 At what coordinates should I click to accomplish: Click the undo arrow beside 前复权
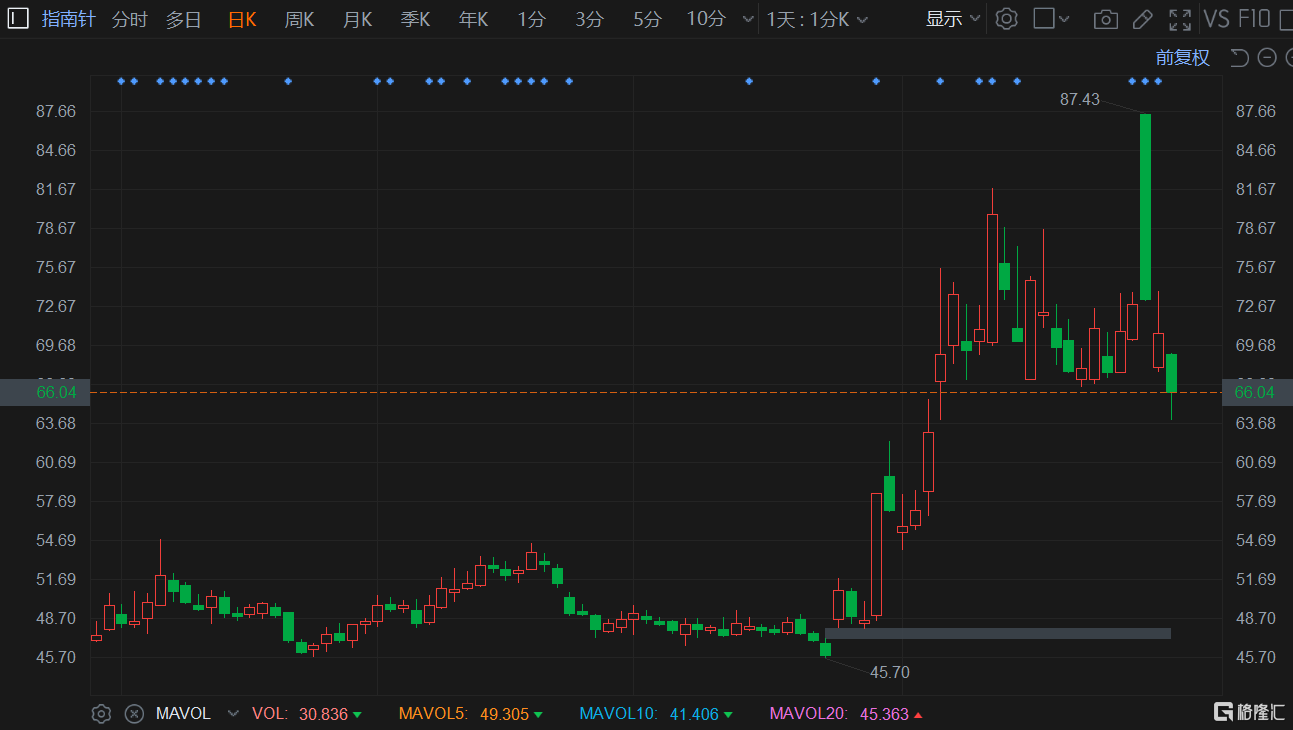tap(1240, 58)
